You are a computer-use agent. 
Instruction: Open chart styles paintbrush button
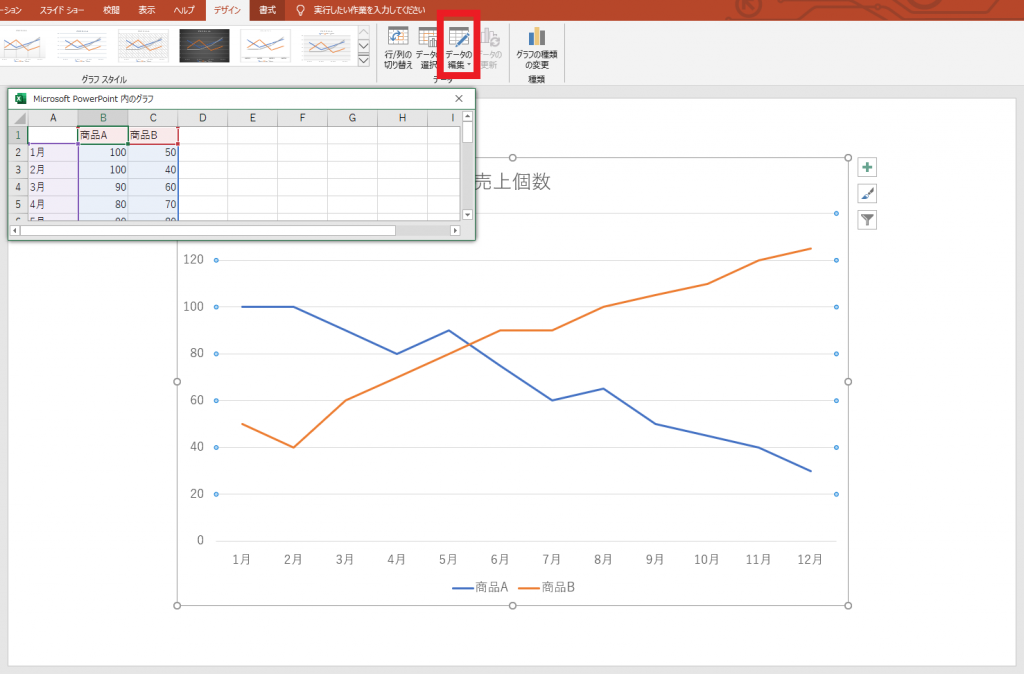[x=867, y=194]
